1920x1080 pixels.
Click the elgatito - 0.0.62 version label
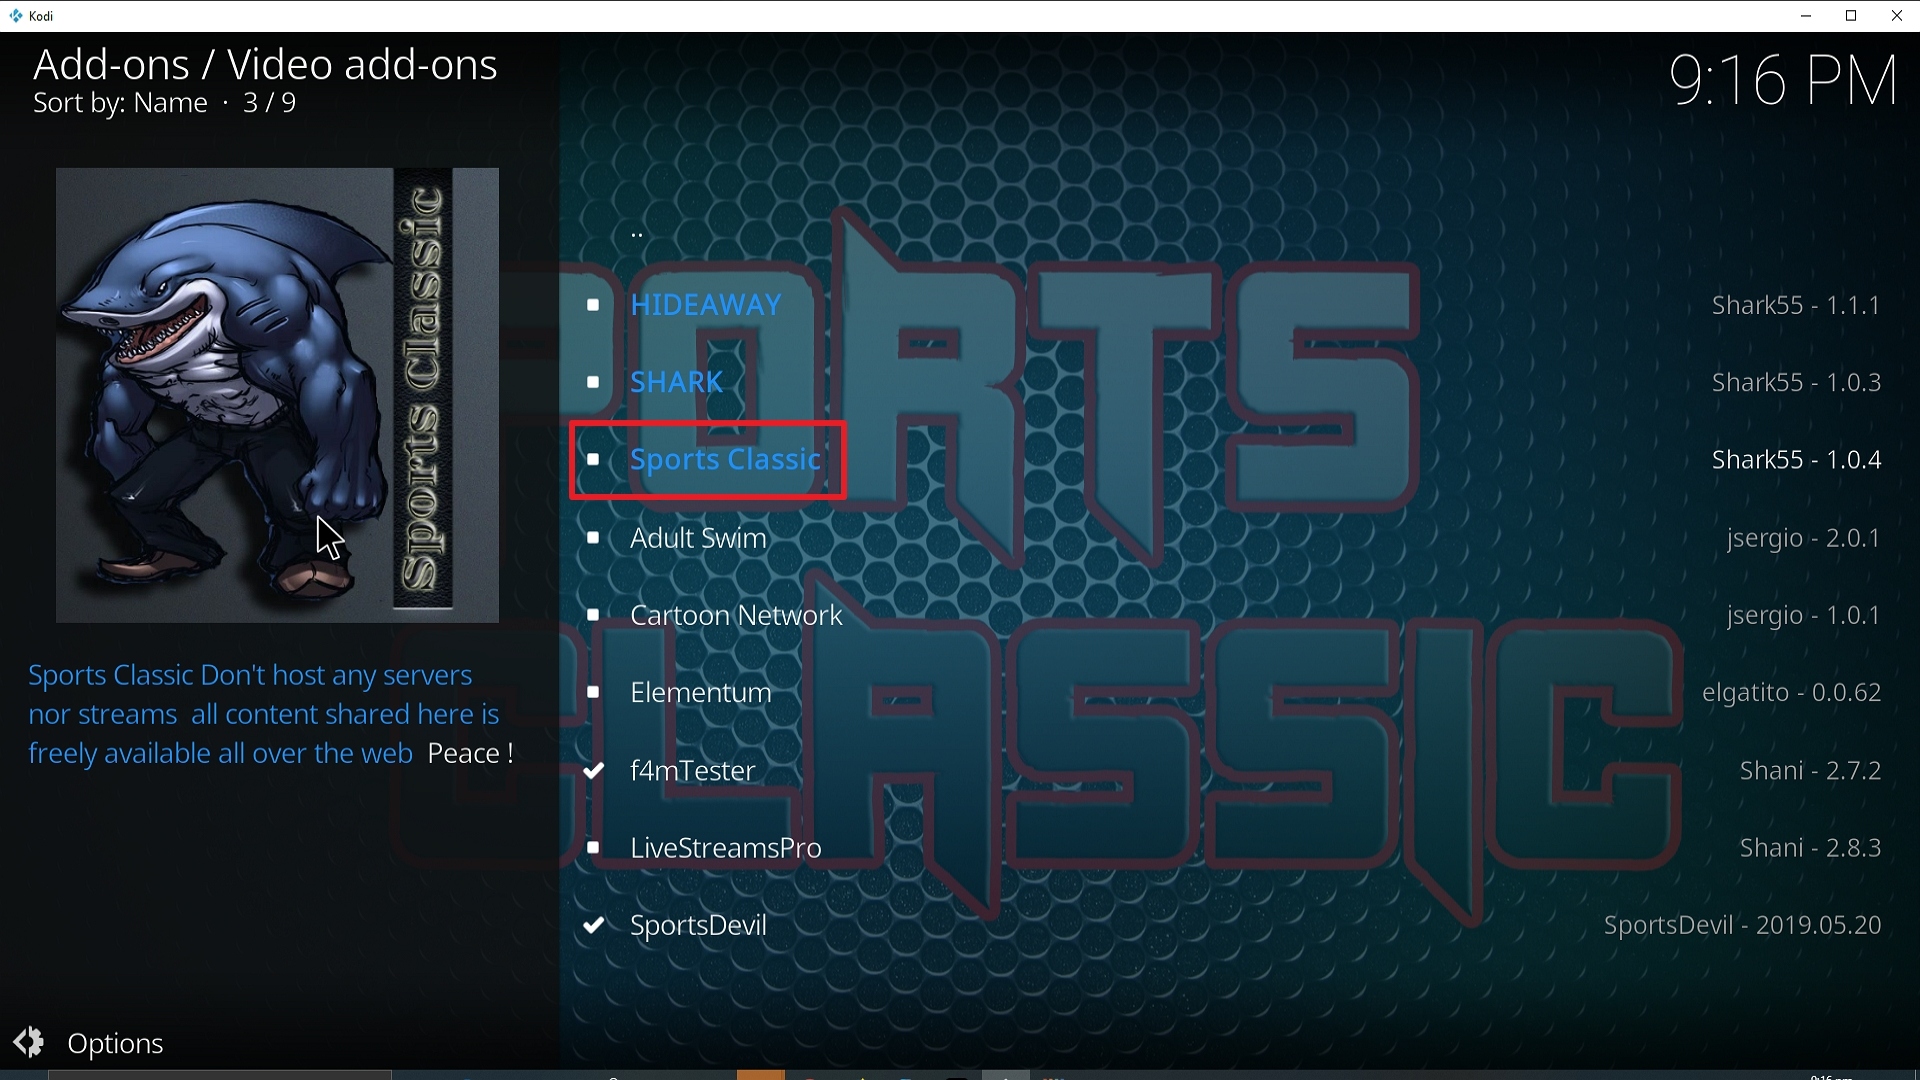pyautogui.click(x=1792, y=693)
